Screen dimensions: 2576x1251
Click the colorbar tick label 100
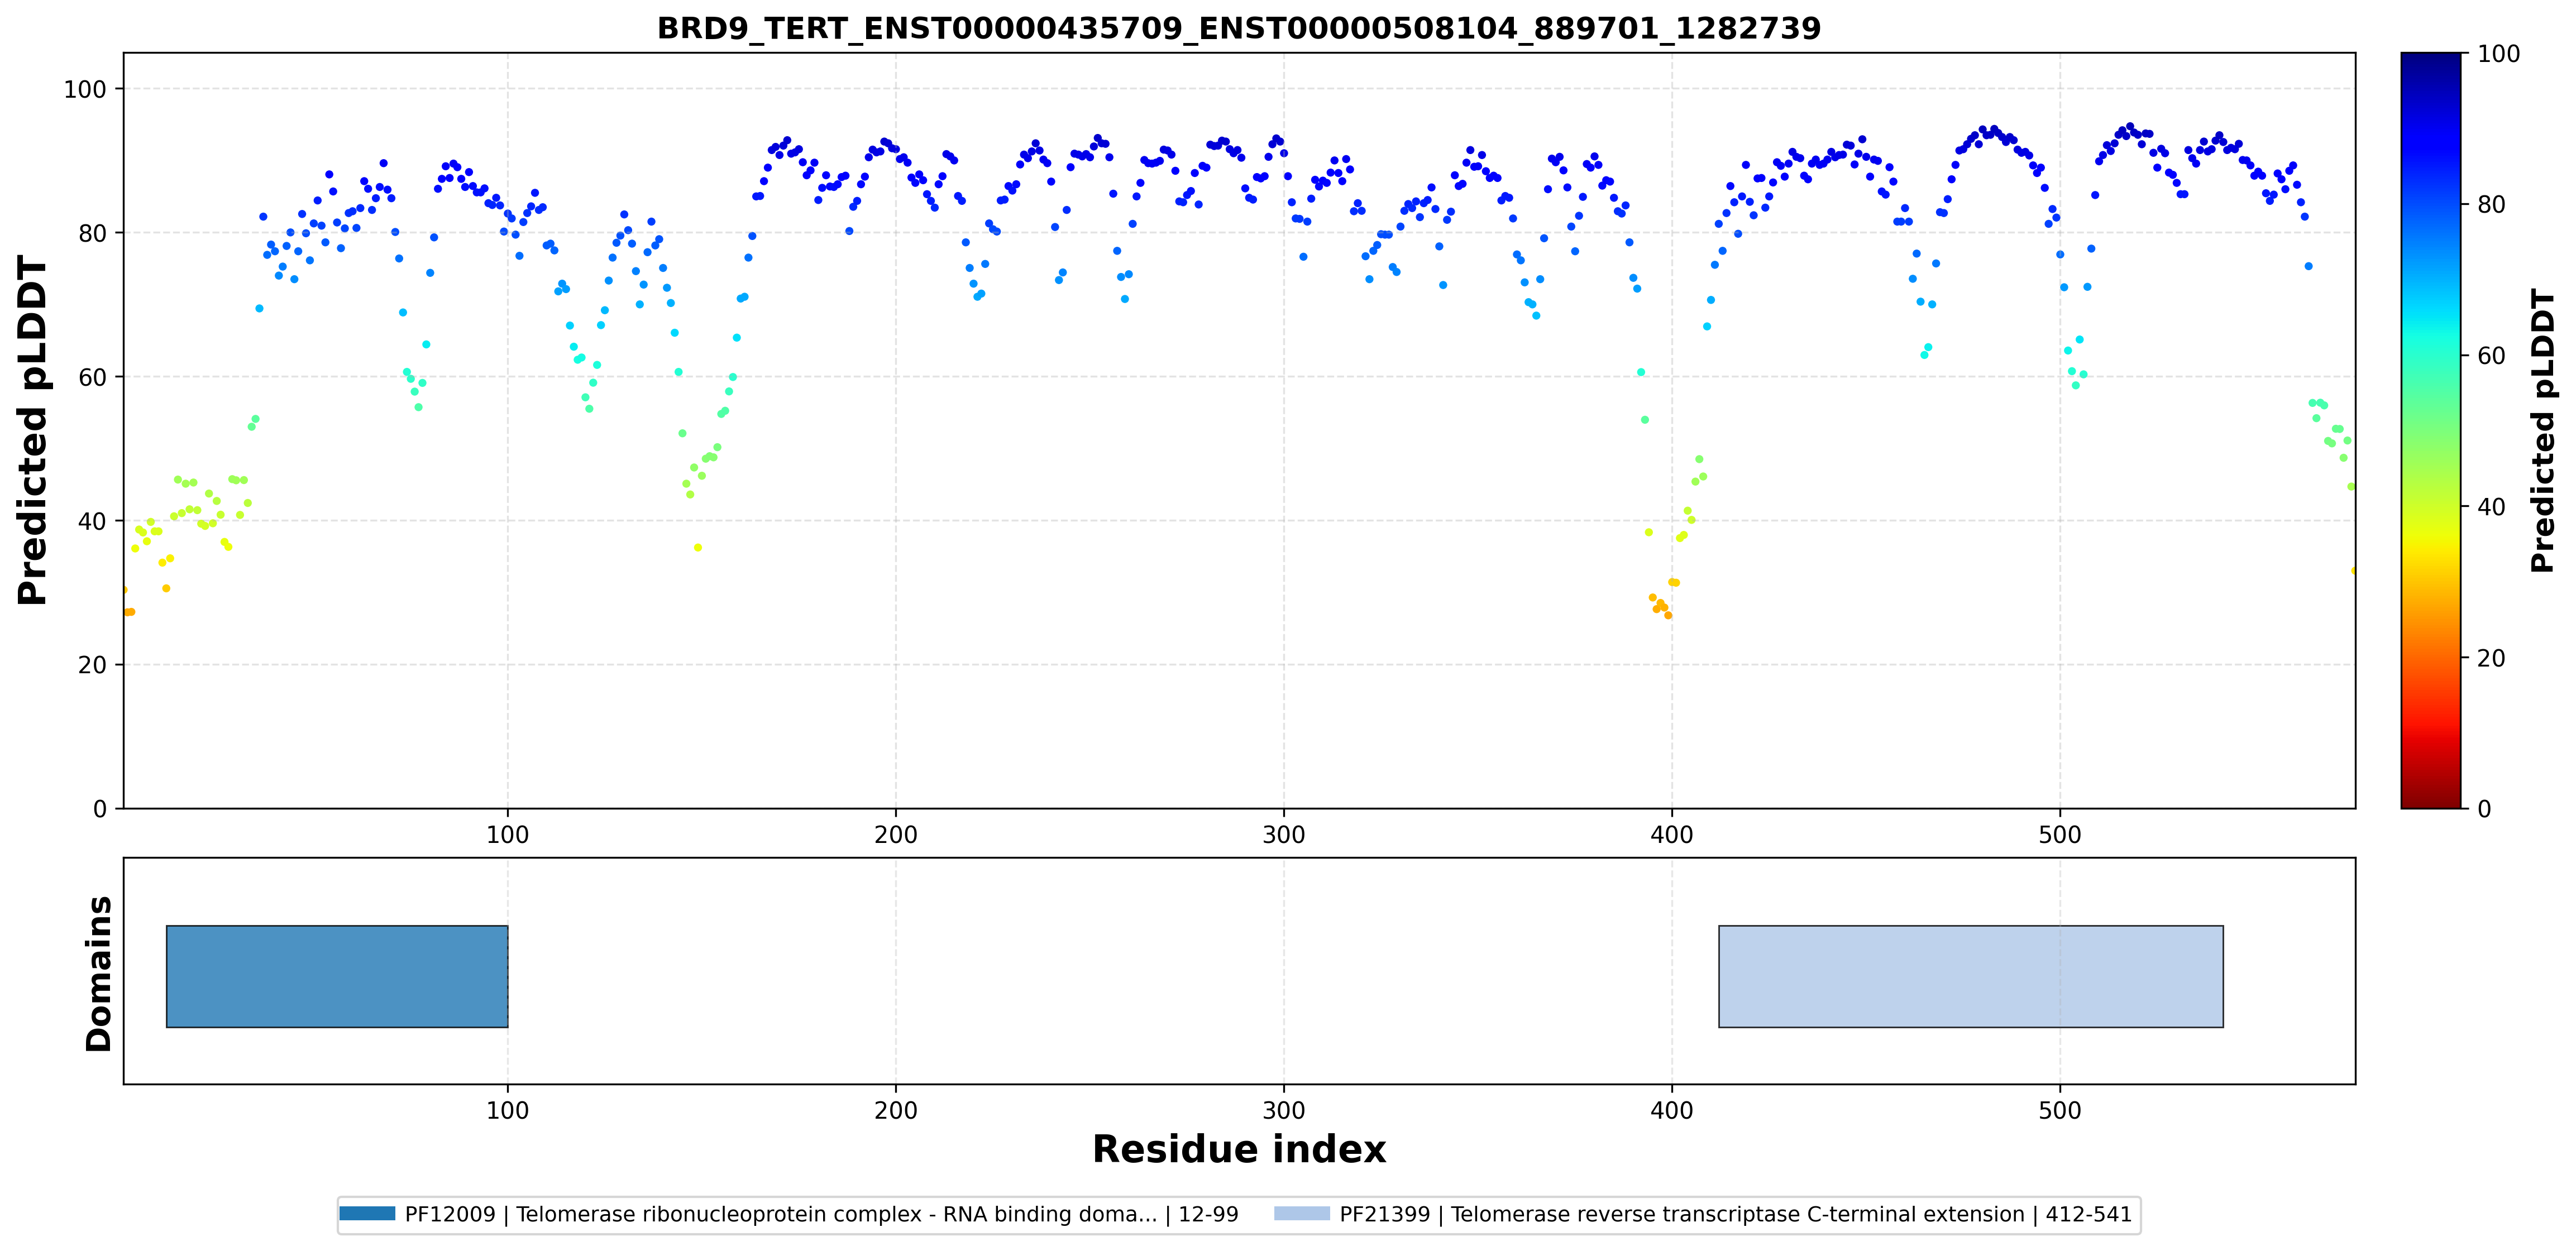pyautogui.click(x=2498, y=54)
